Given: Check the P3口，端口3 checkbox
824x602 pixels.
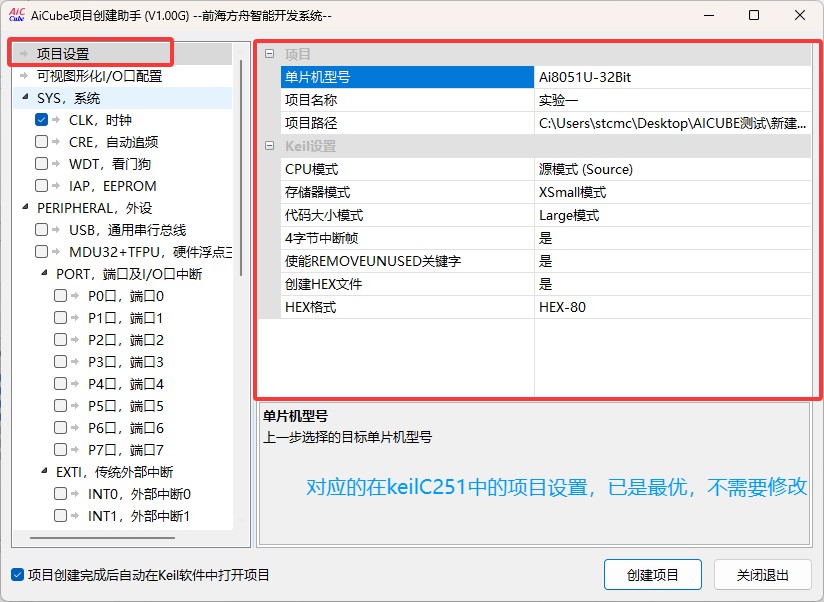Looking at the screenshot, I should tap(60, 362).
